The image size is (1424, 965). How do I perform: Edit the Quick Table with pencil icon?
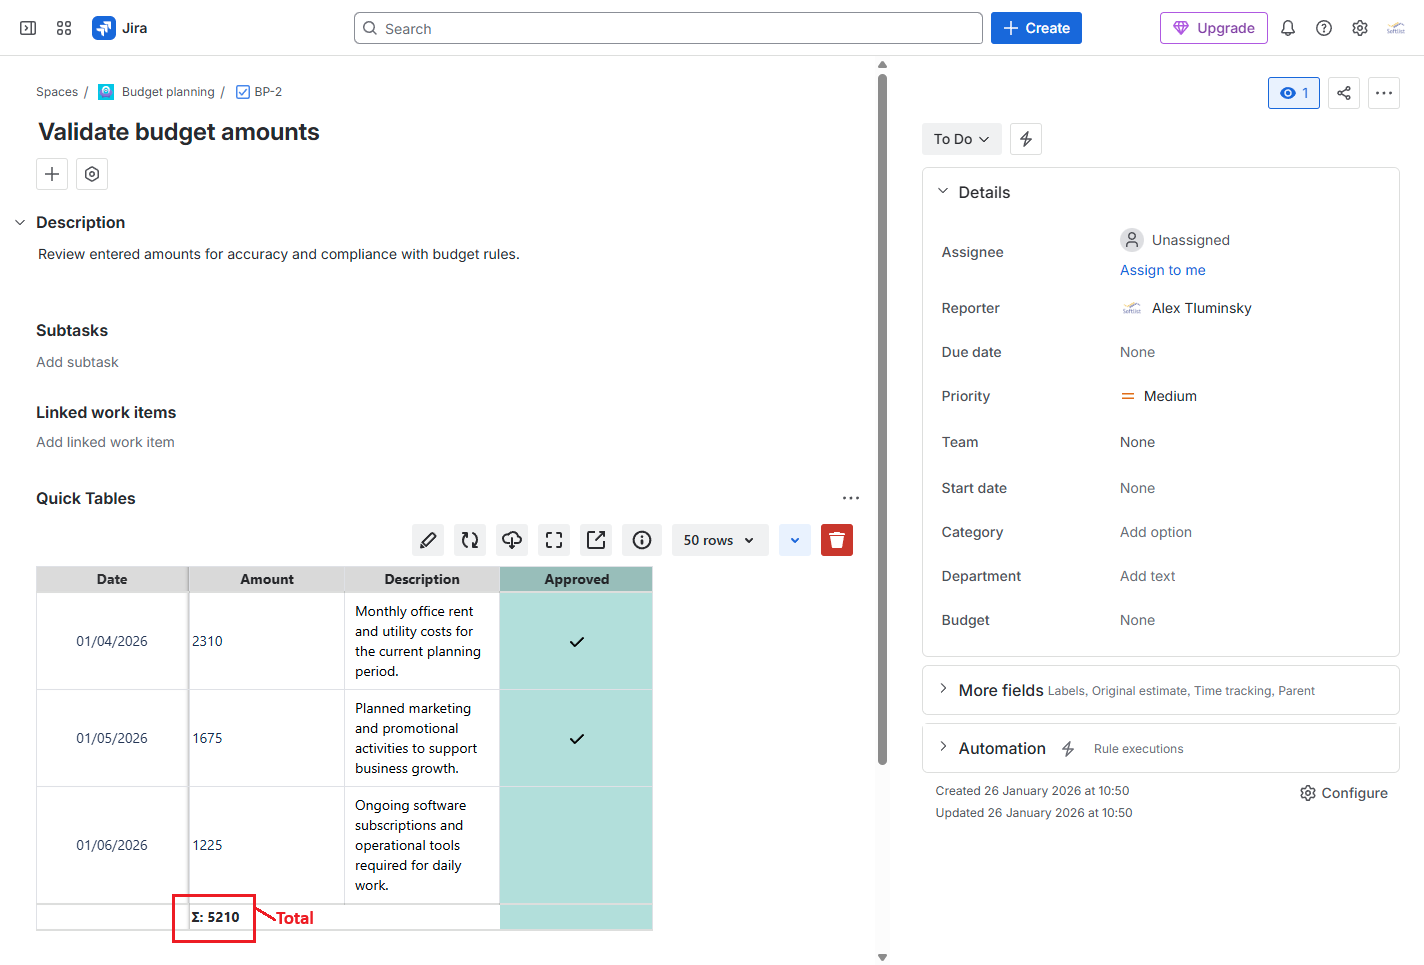tap(428, 540)
